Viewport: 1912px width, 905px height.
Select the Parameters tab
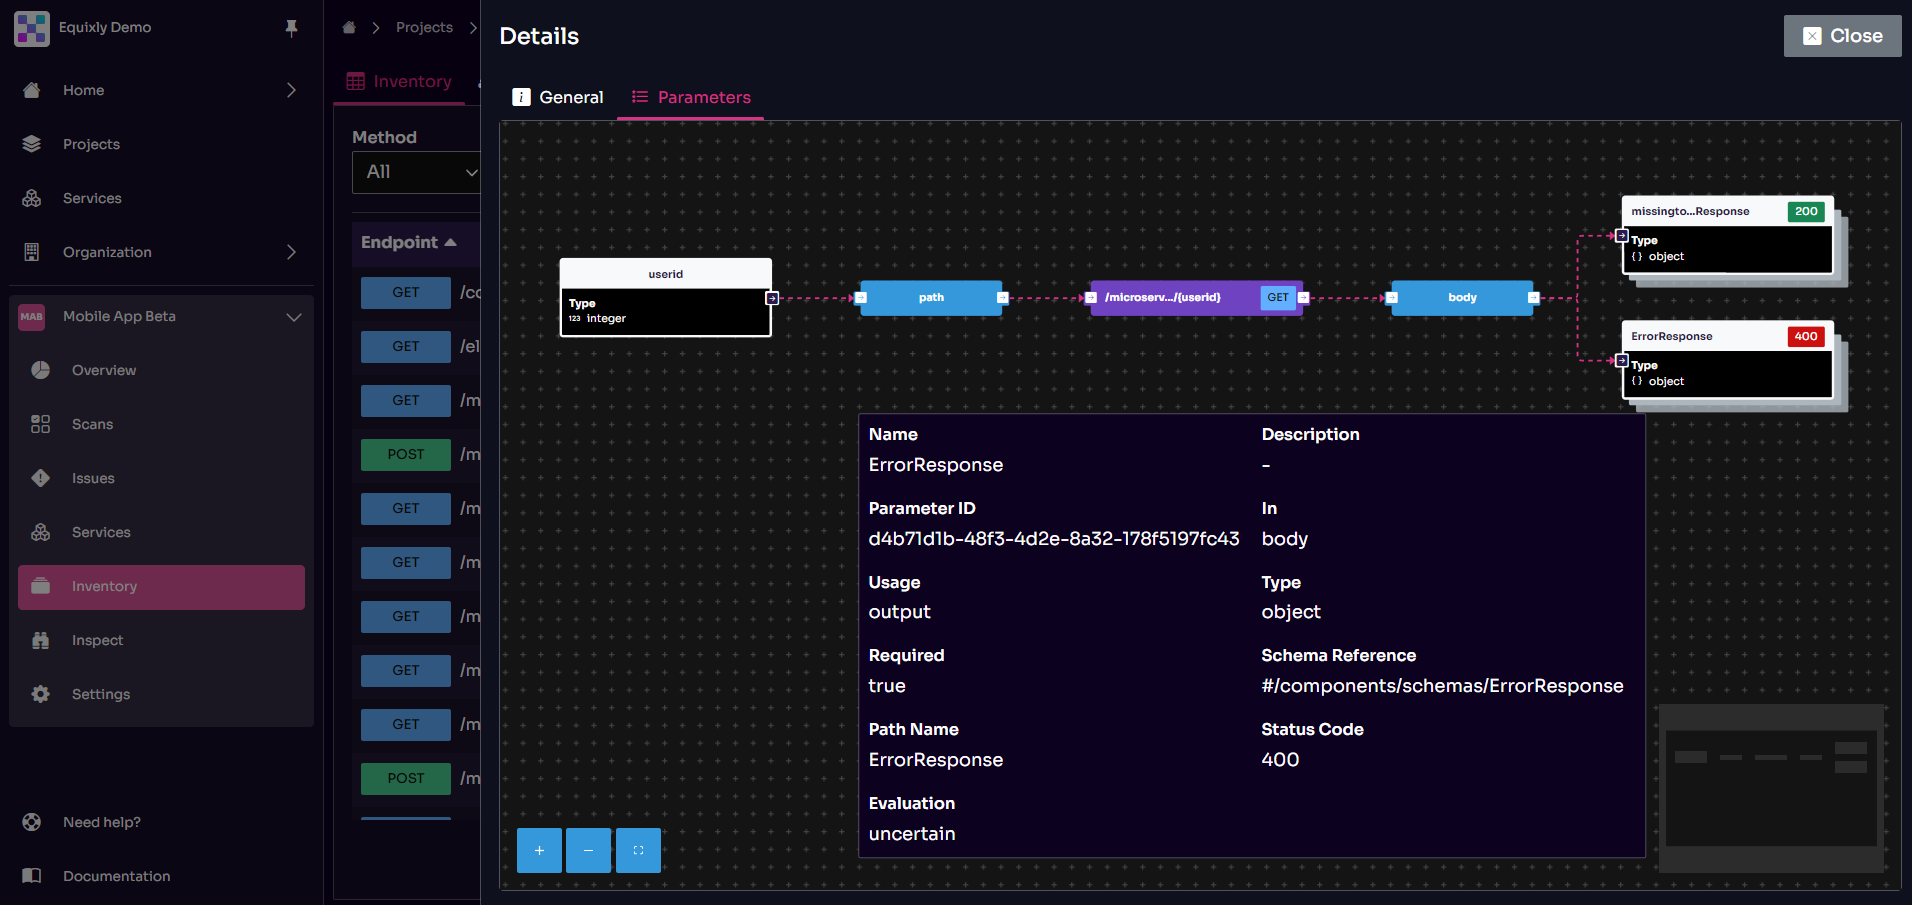coord(691,97)
